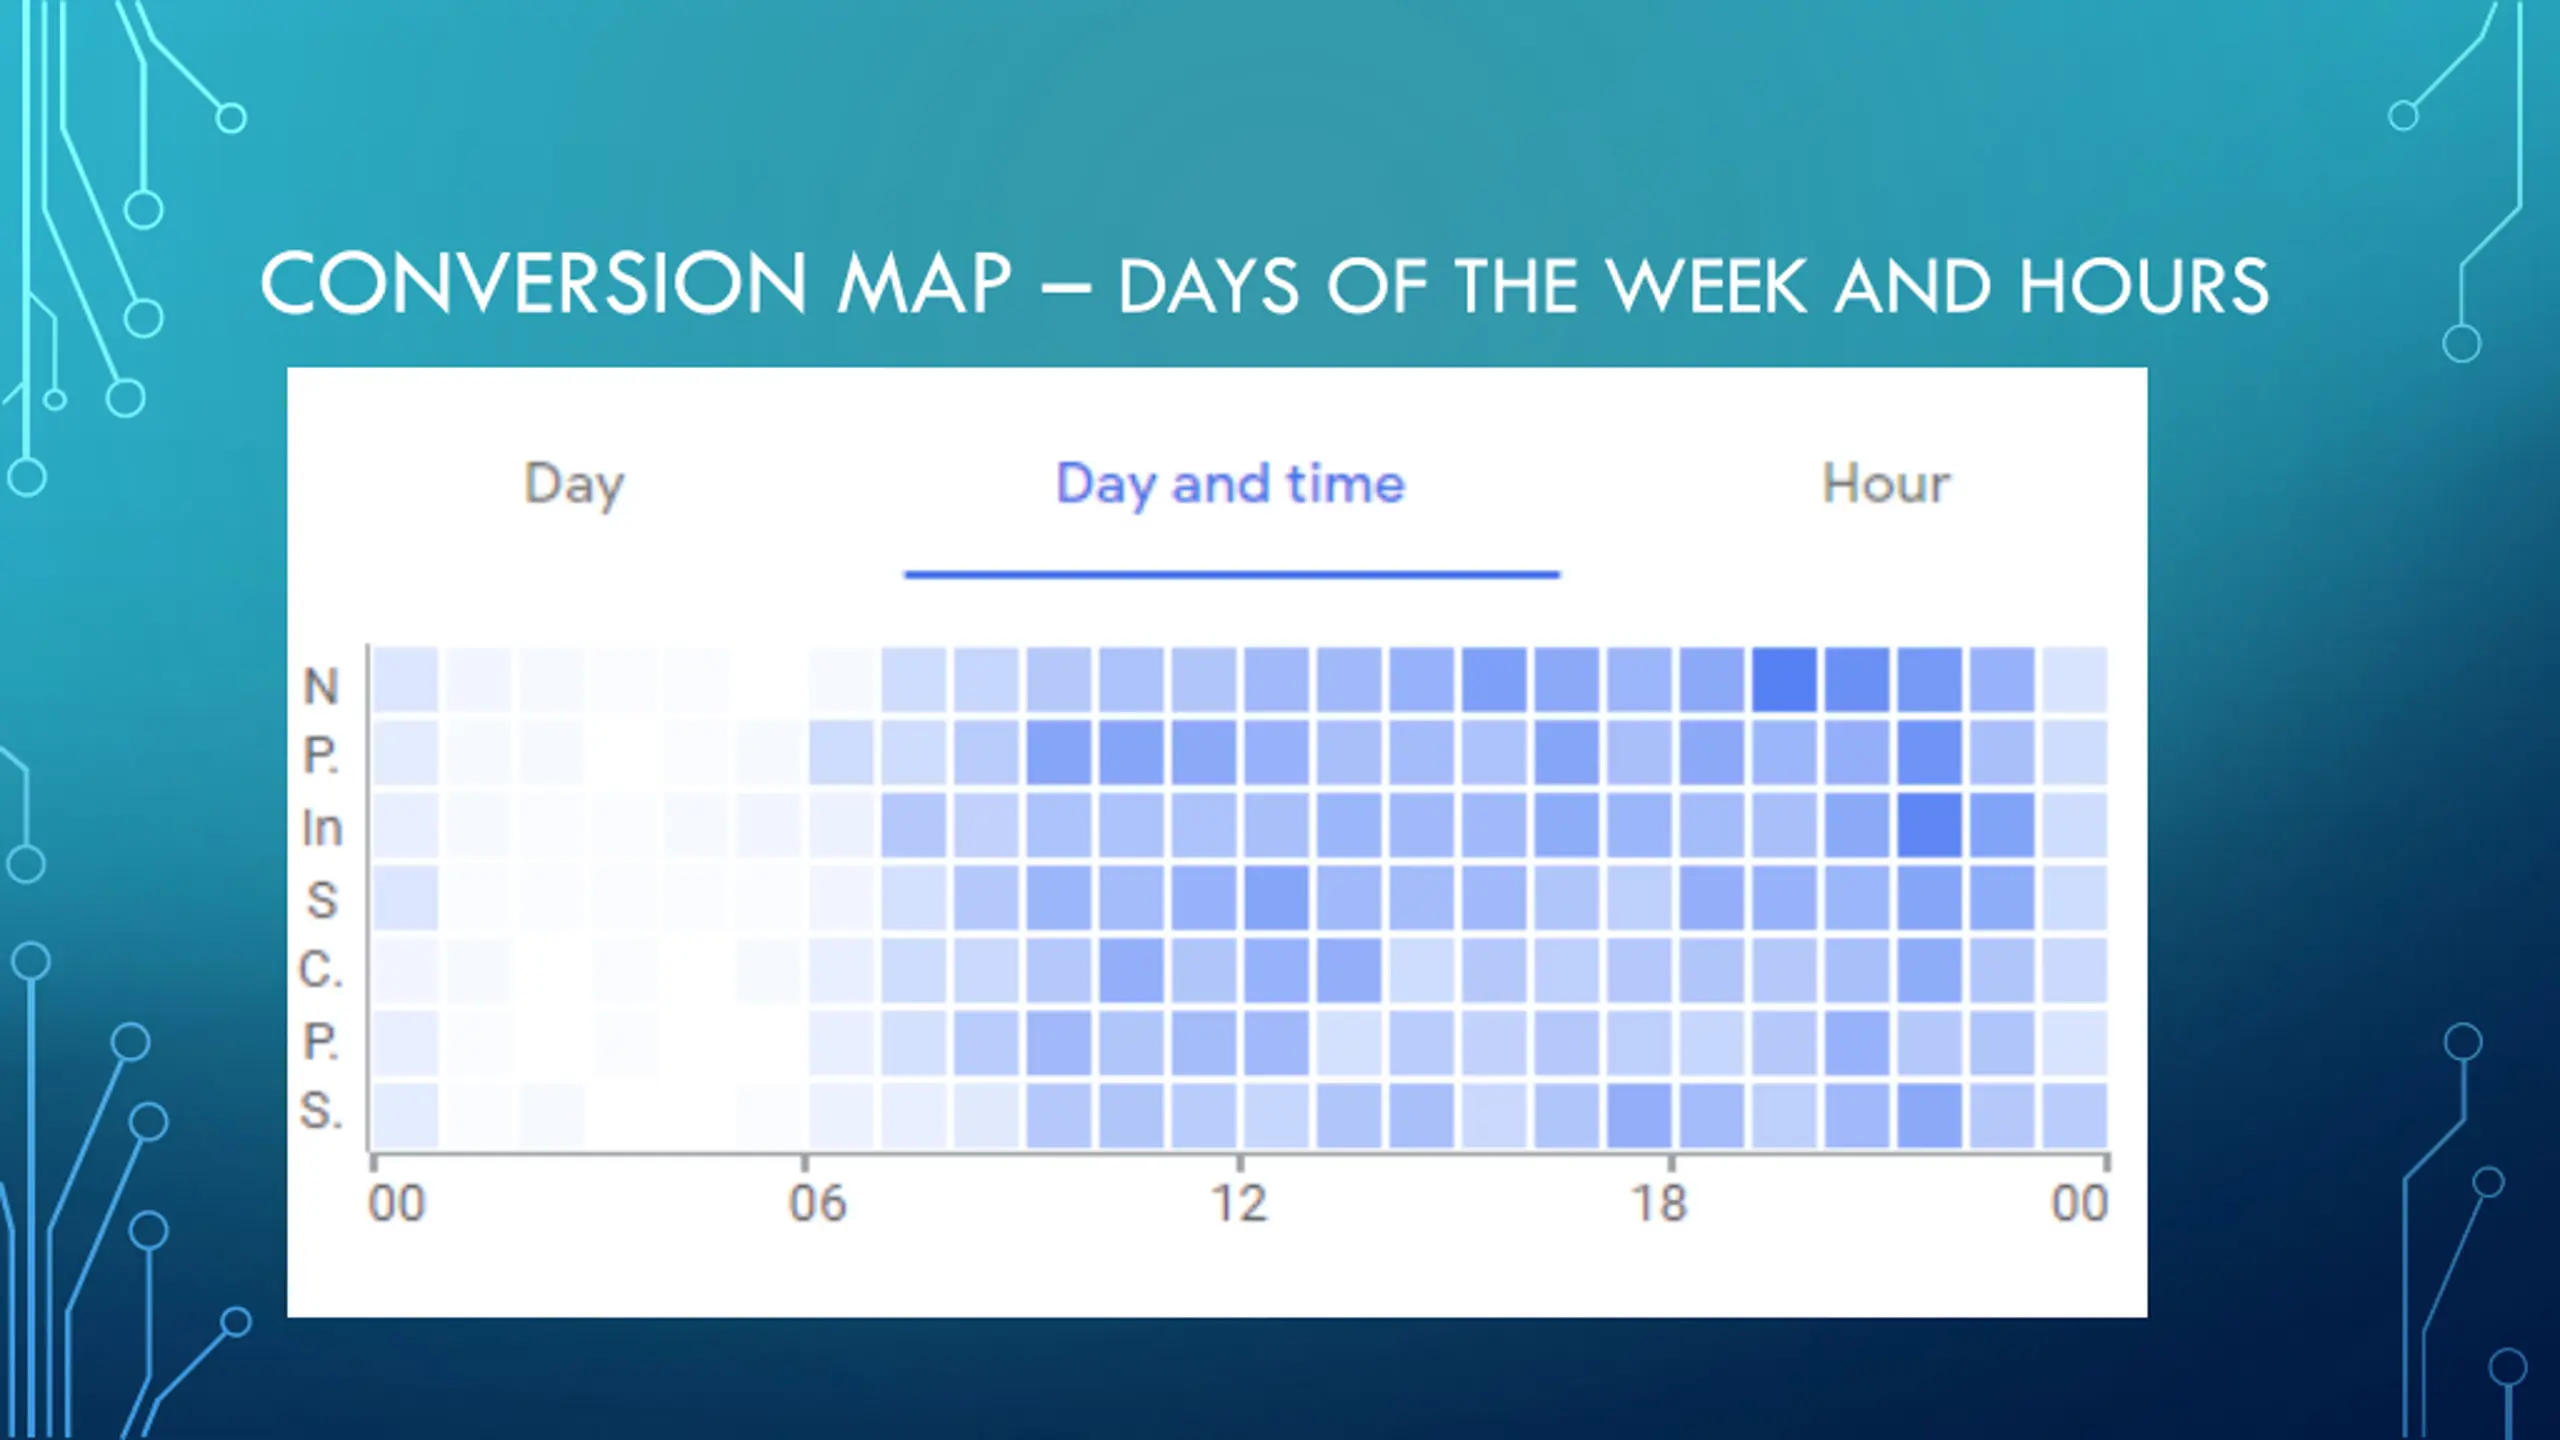Click the 18 hour axis label
Screen dimensions: 2560x1440
tap(1659, 1203)
